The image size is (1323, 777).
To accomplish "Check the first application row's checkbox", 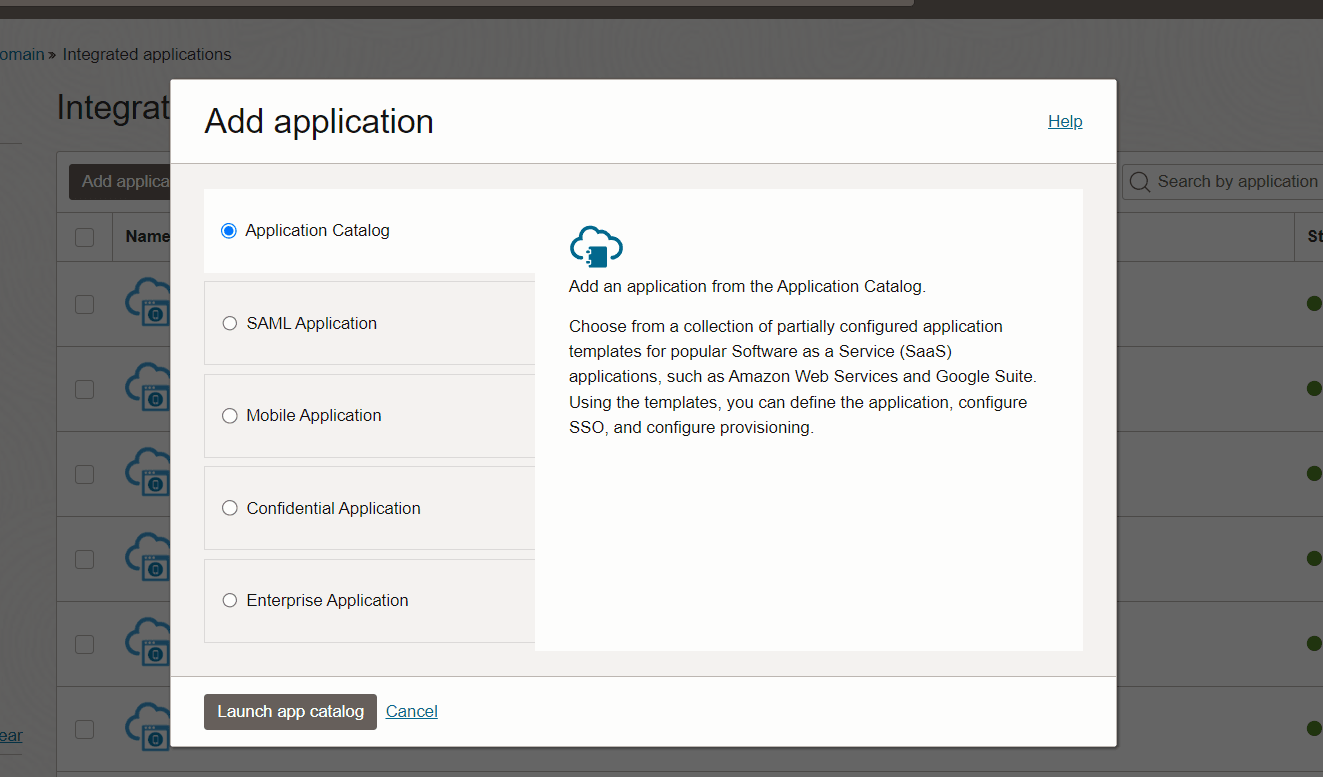I will pos(84,303).
